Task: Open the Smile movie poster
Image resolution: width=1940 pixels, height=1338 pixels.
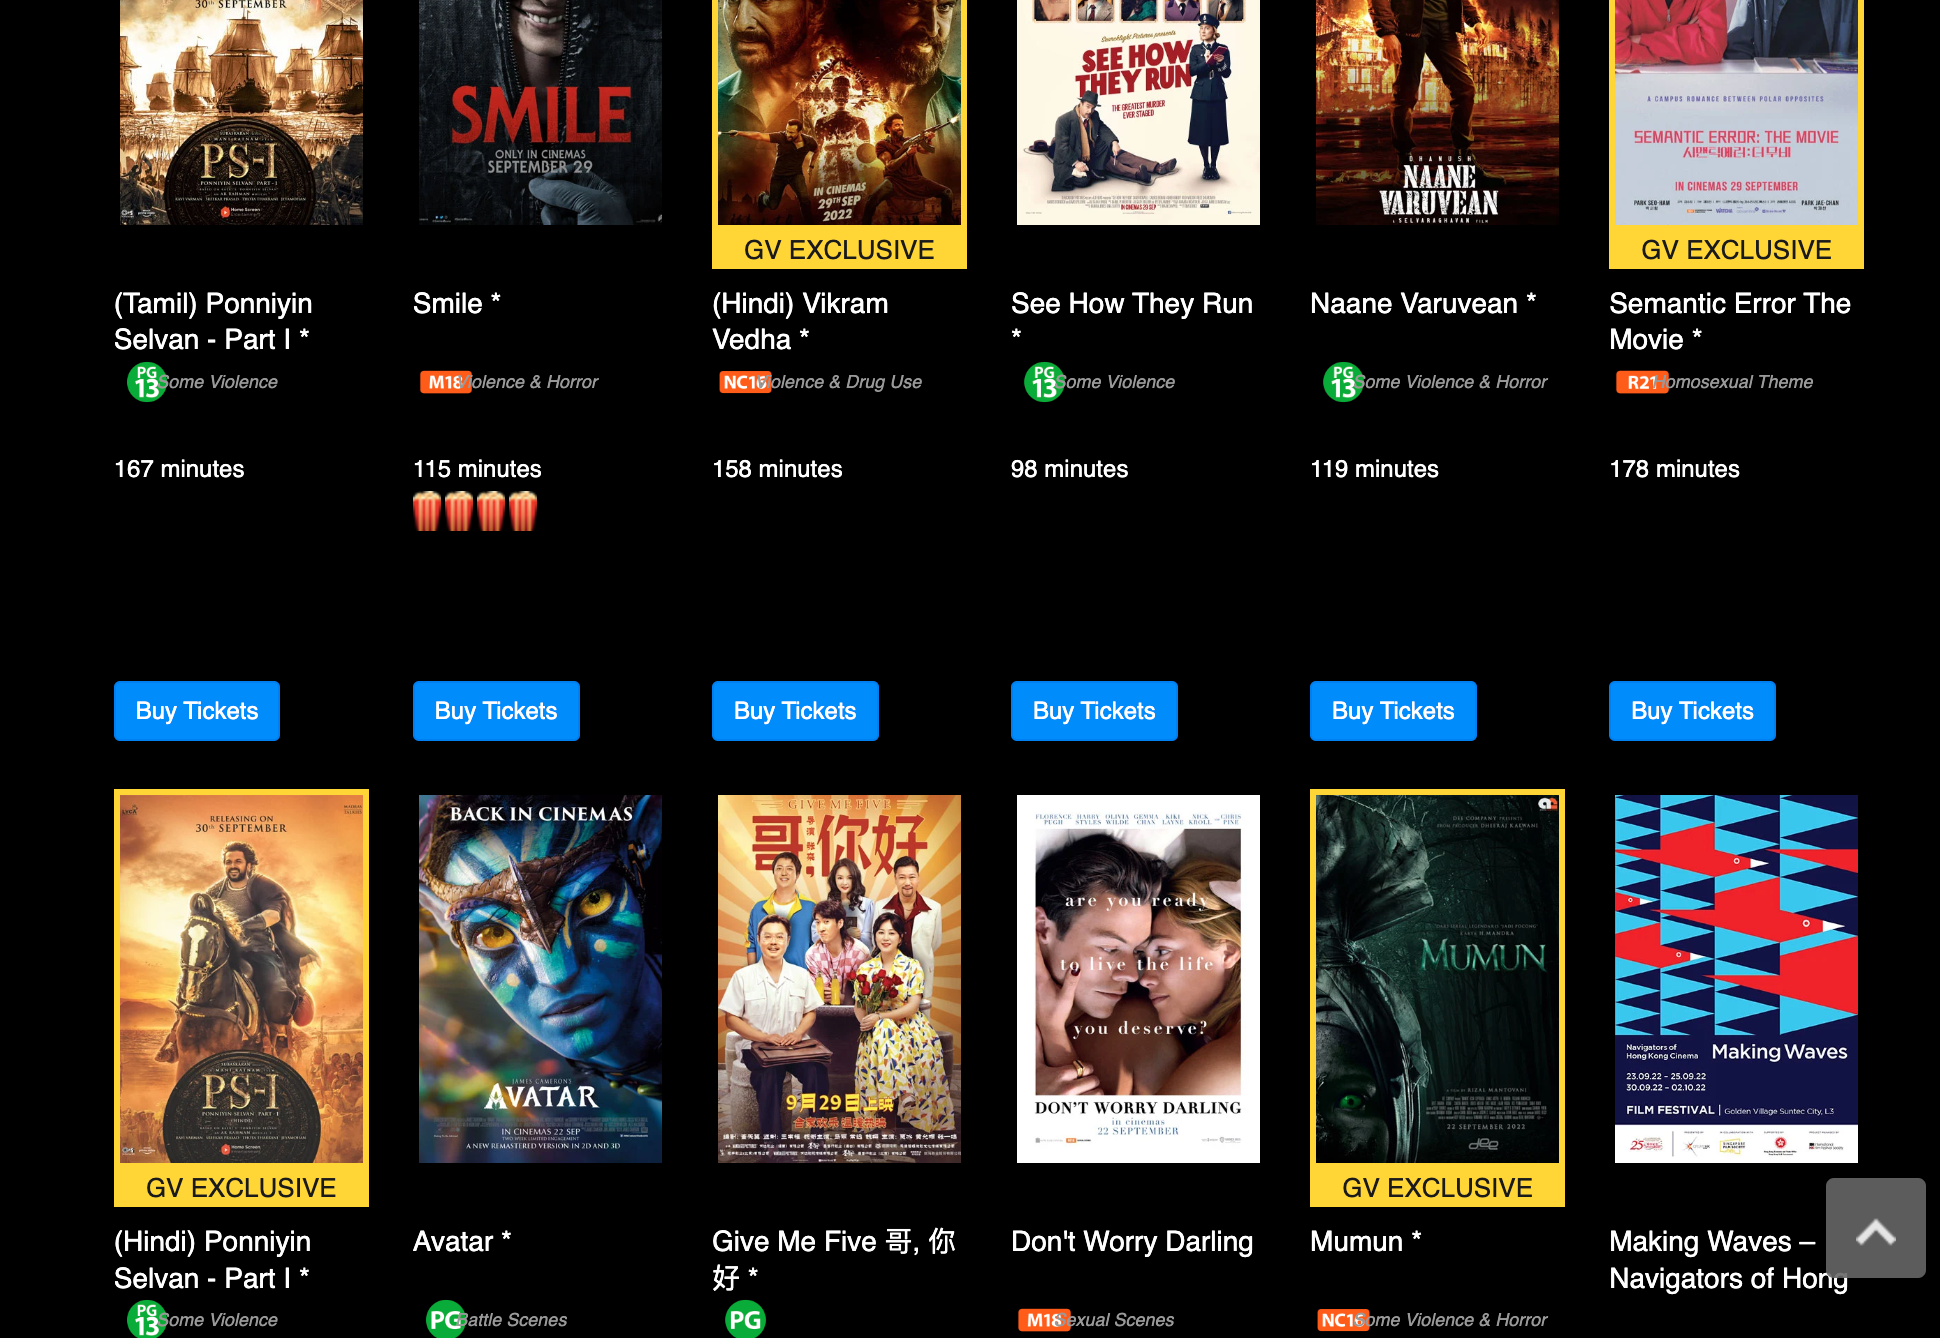Action: pyautogui.click(x=540, y=112)
